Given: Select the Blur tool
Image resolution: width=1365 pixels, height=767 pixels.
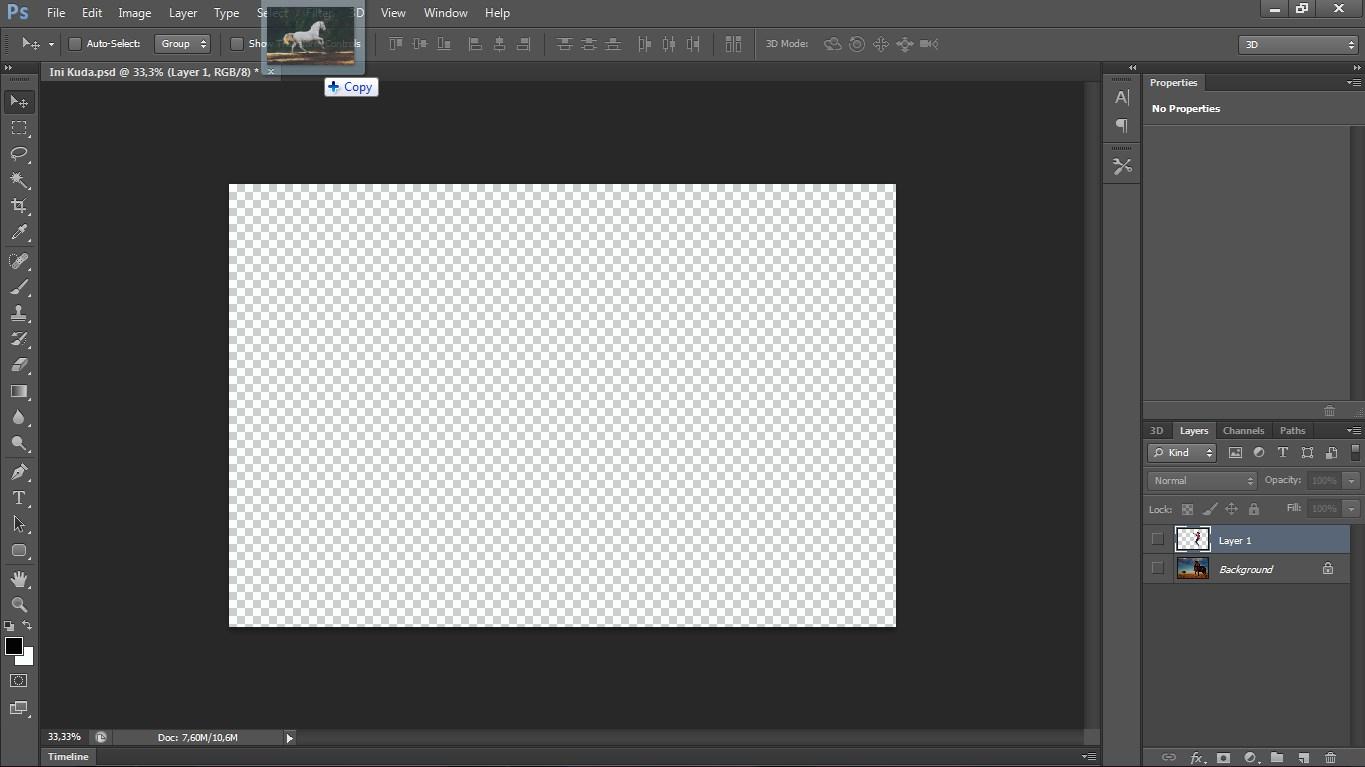Looking at the screenshot, I should click(19, 417).
